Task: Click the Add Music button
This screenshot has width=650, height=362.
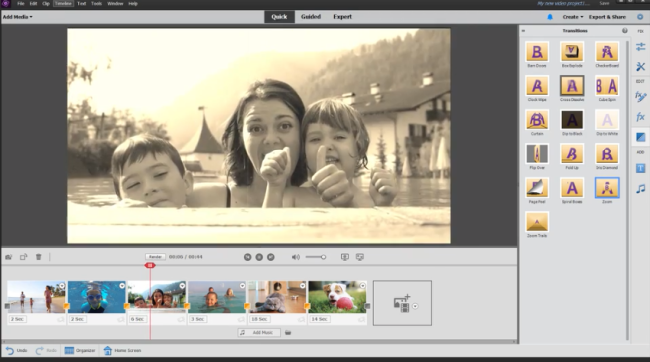Action: tap(260, 333)
